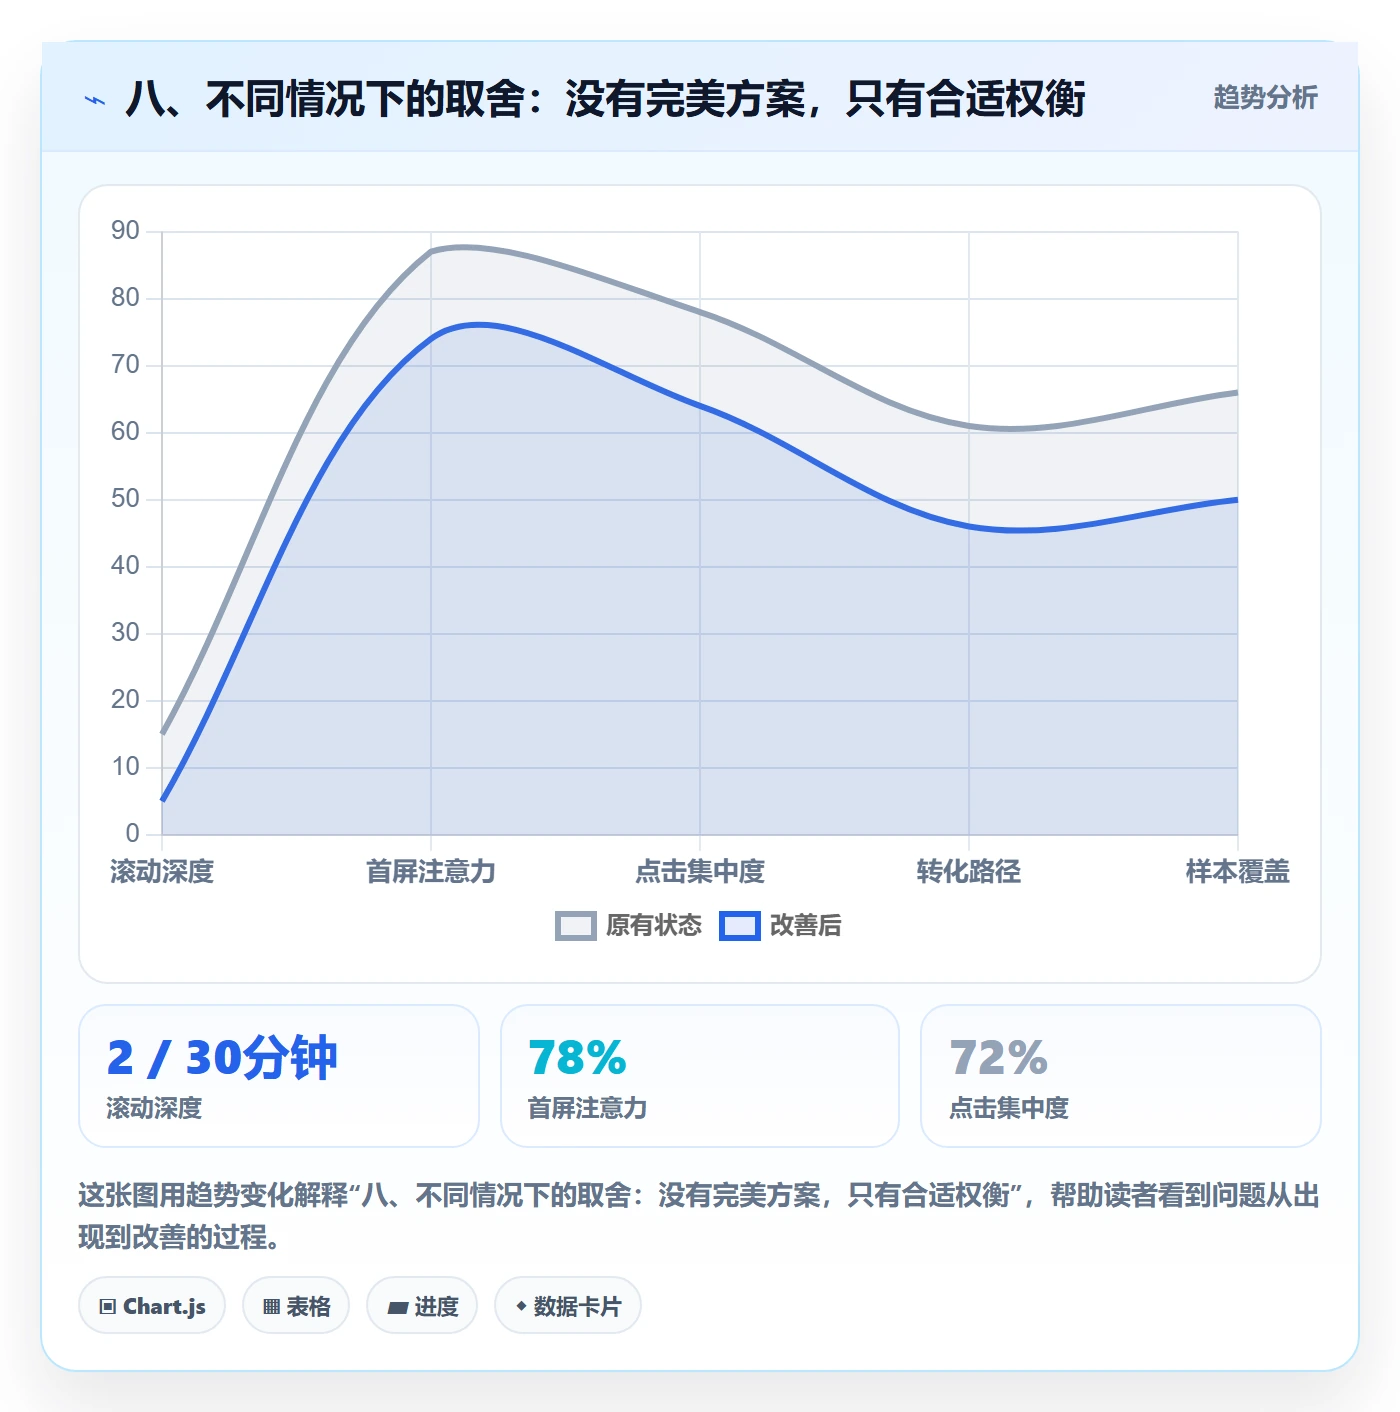The image size is (1400, 1412).
Task: Click the 点击集中度 card caption under 72%
Action: tap(1008, 1108)
